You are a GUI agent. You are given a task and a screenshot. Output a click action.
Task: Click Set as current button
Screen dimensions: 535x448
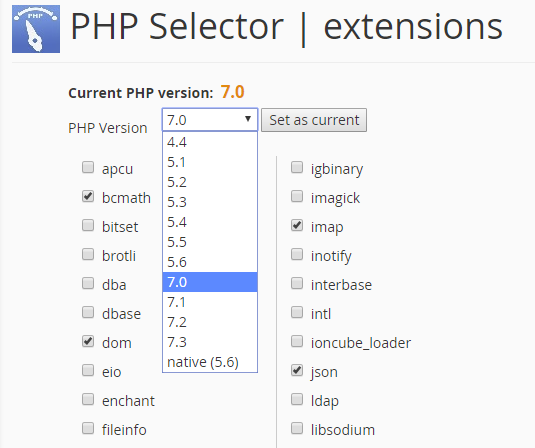tap(314, 120)
